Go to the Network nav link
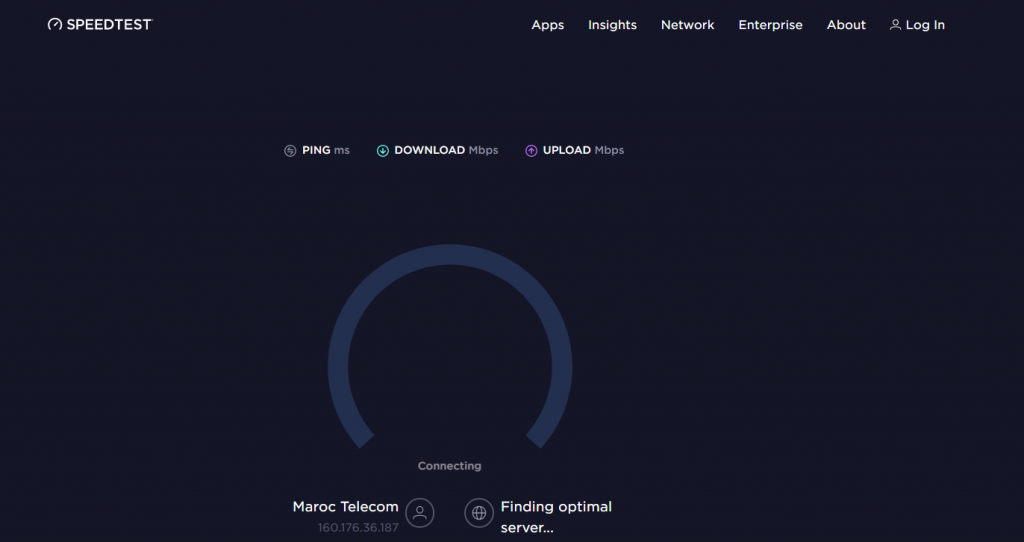Image resolution: width=1024 pixels, height=542 pixels. (687, 25)
